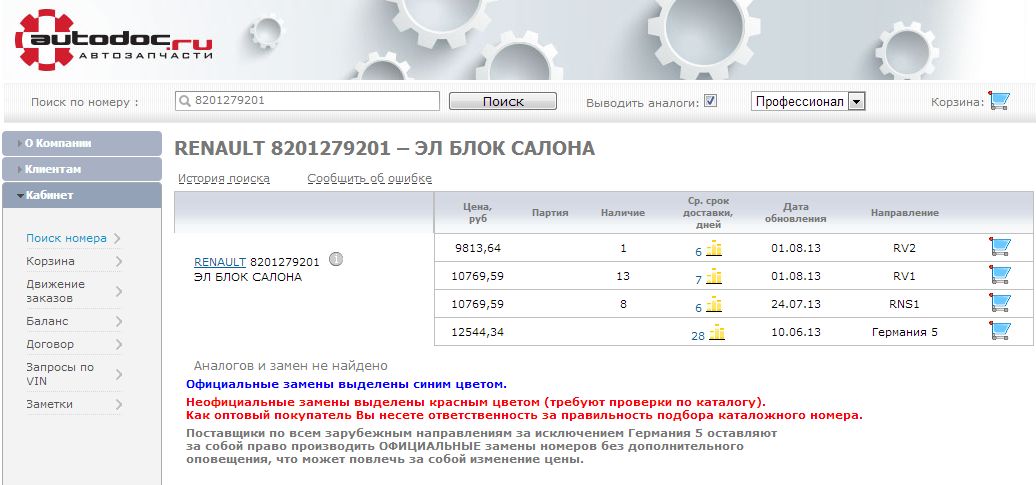Show delivery statistics chart for Германия 5 row

714,333
